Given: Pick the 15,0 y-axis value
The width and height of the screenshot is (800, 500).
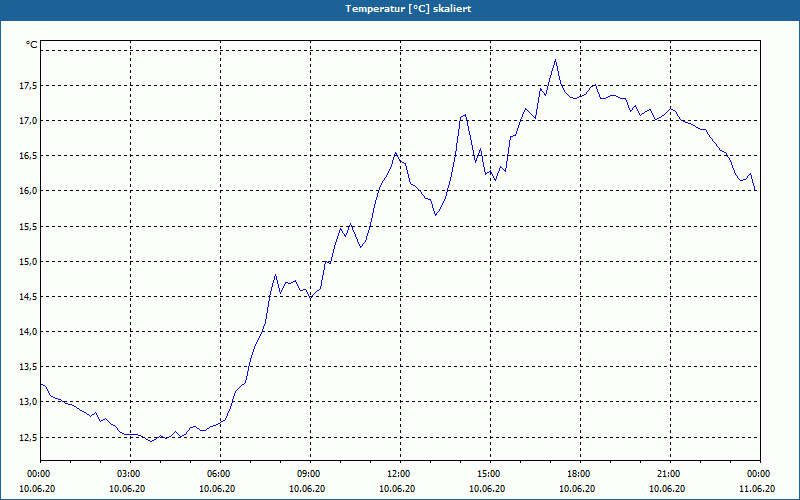Looking at the screenshot, I should coord(28,262).
